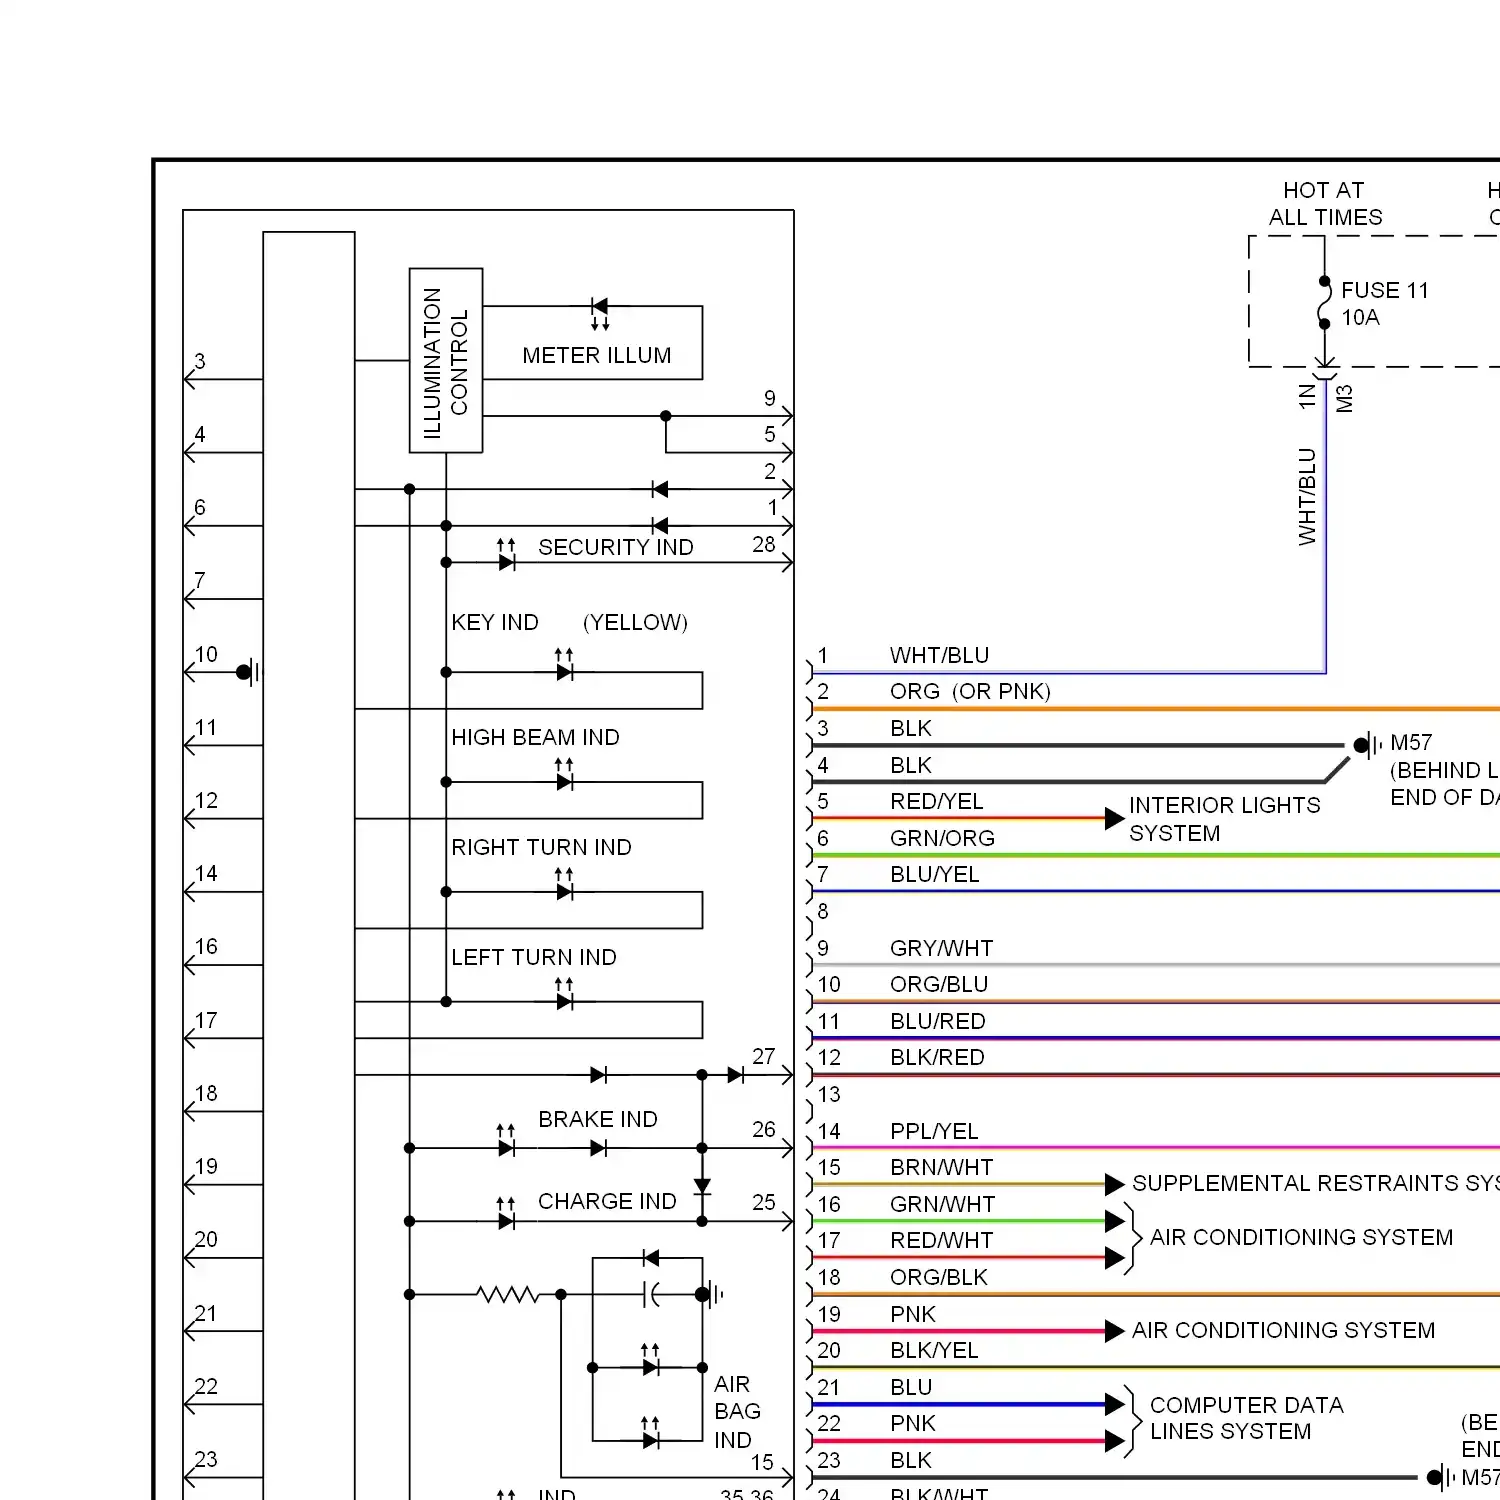
Task: Select the INTERIOR LIGHTS SYSTEM label
Action: (1225, 819)
